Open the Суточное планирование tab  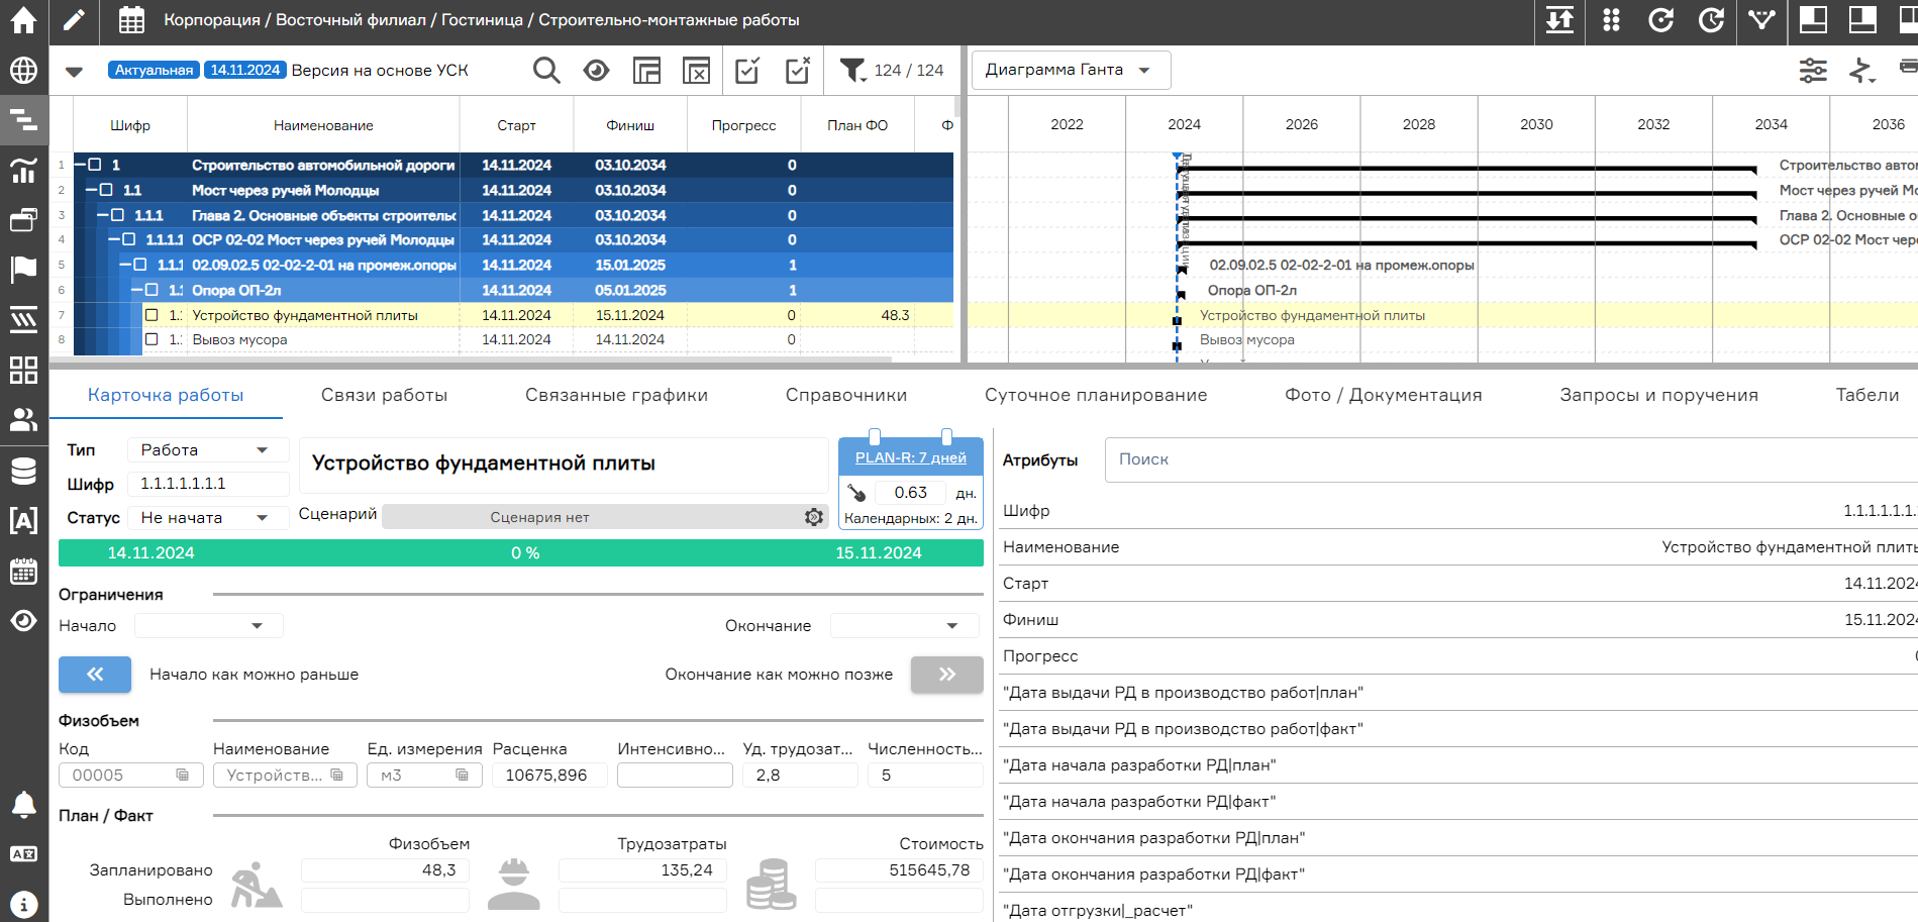(1096, 395)
